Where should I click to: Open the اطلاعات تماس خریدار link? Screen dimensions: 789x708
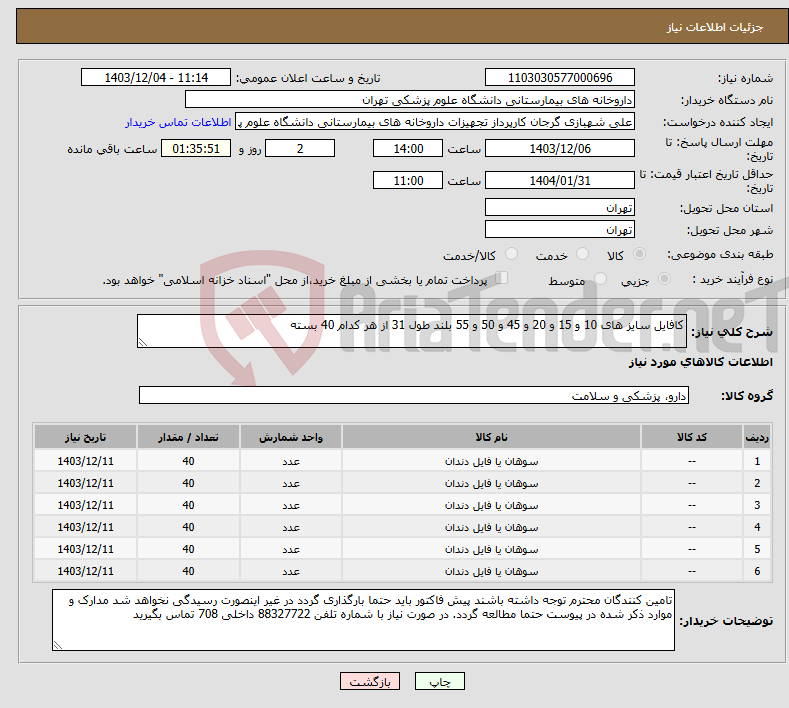[178, 122]
